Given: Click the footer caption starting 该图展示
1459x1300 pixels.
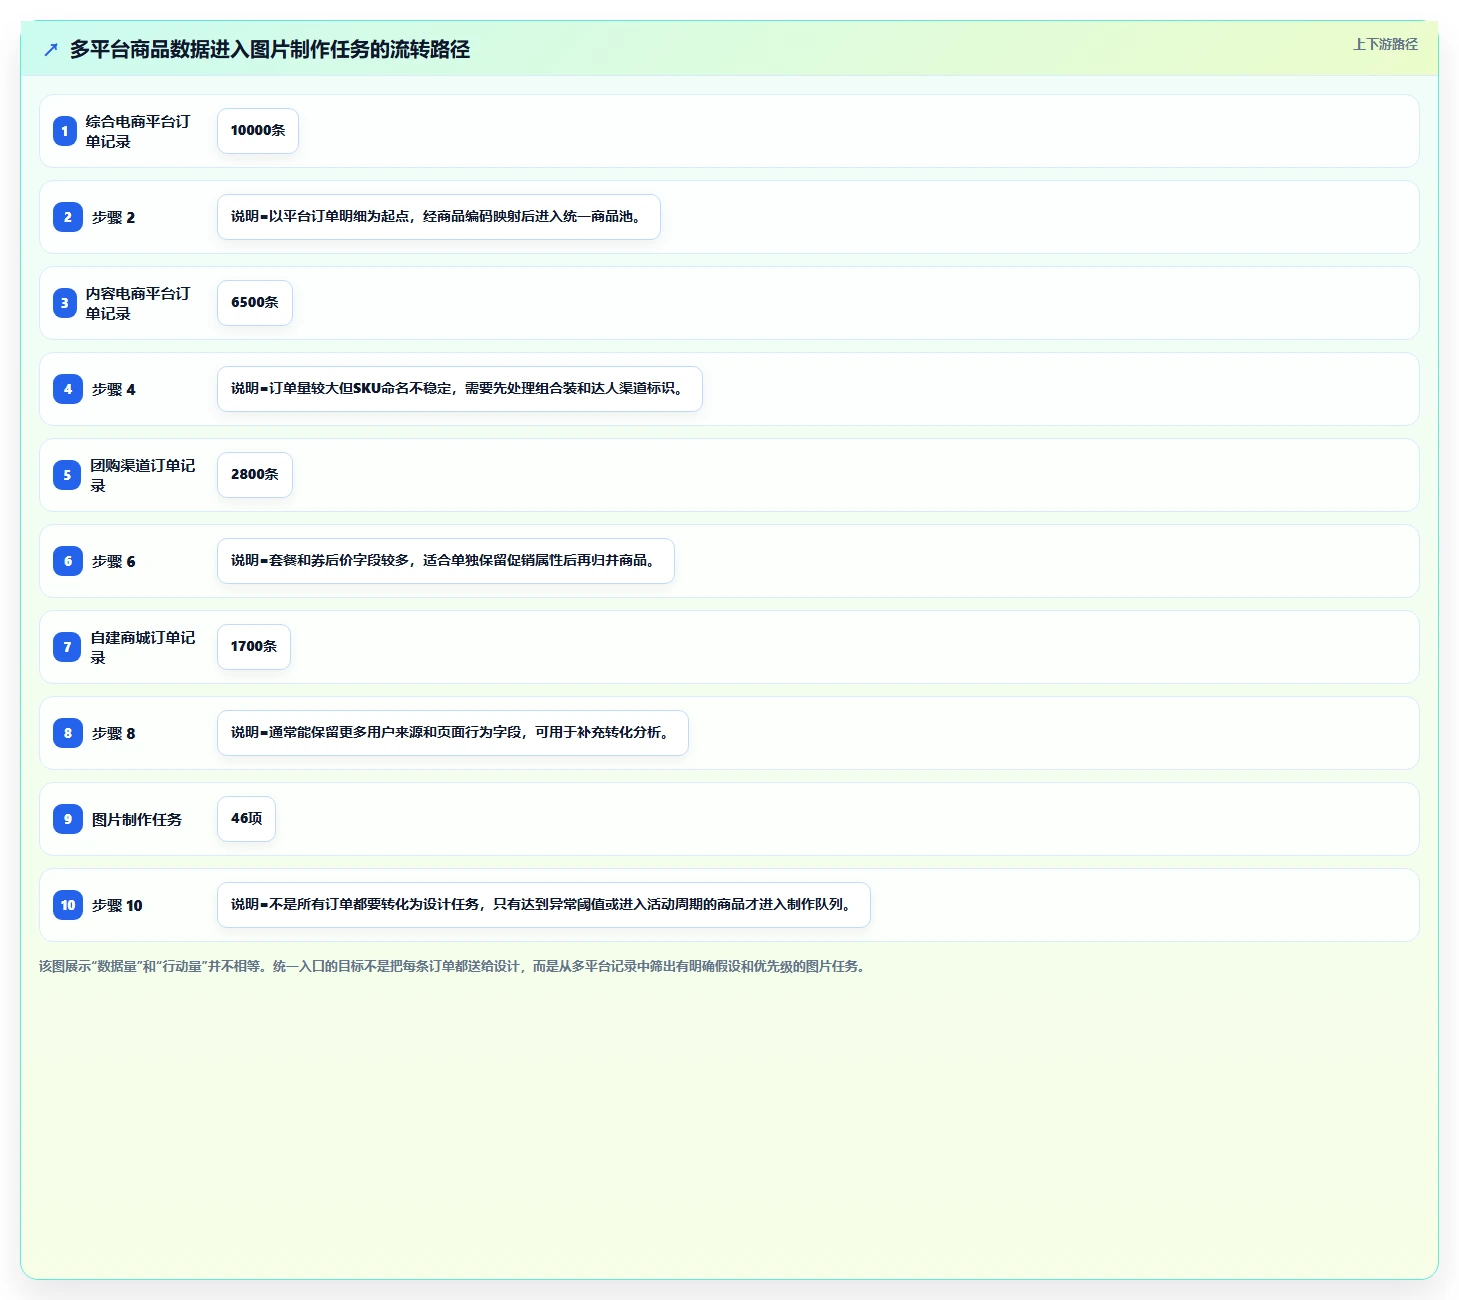Looking at the screenshot, I should (x=452, y=966).
